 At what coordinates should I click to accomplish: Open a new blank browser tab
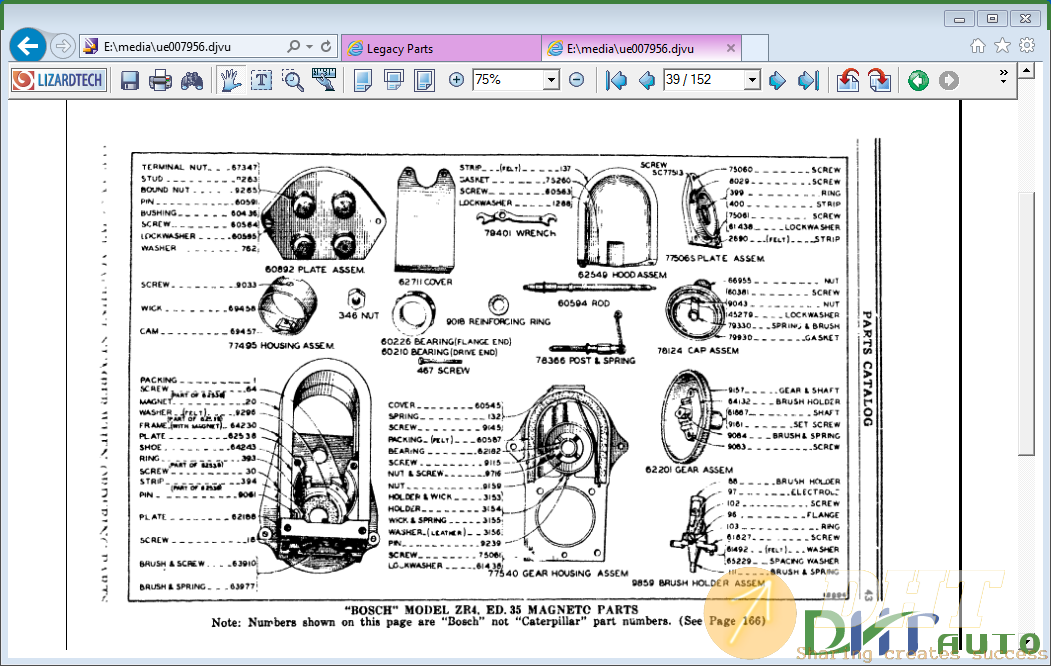(755, 48)
